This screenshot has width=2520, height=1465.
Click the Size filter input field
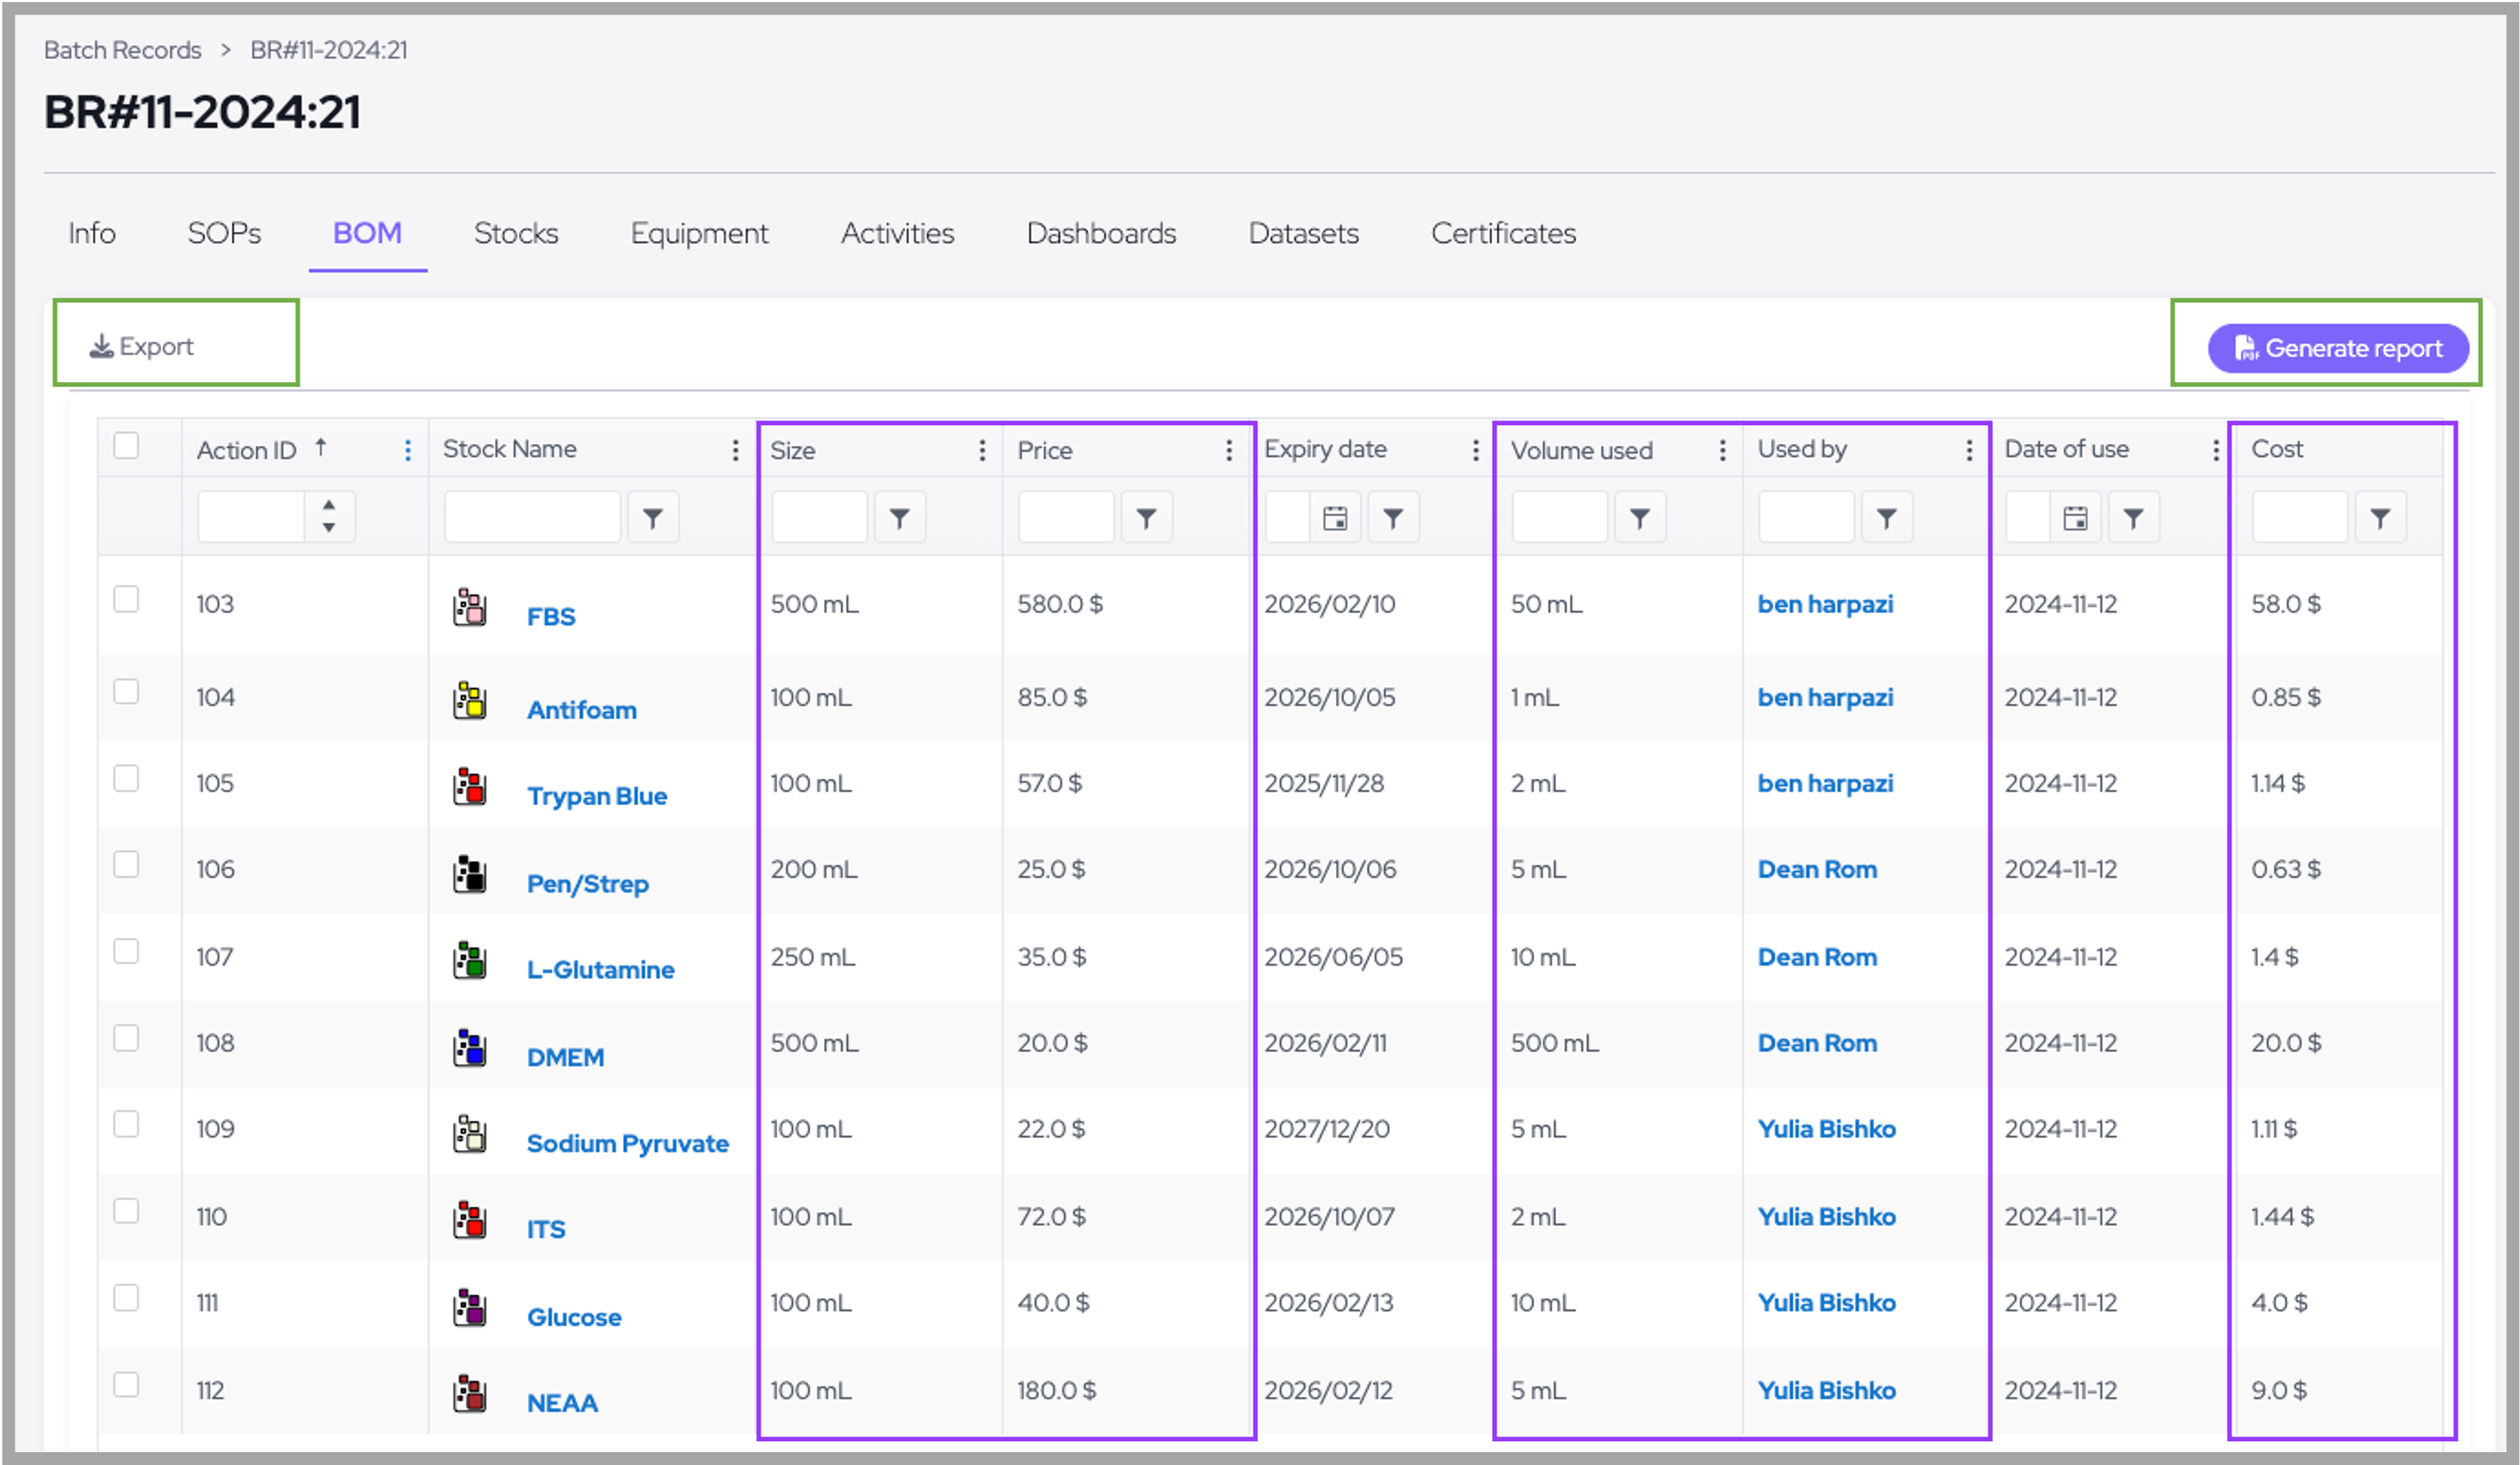[x=818, y=518]
